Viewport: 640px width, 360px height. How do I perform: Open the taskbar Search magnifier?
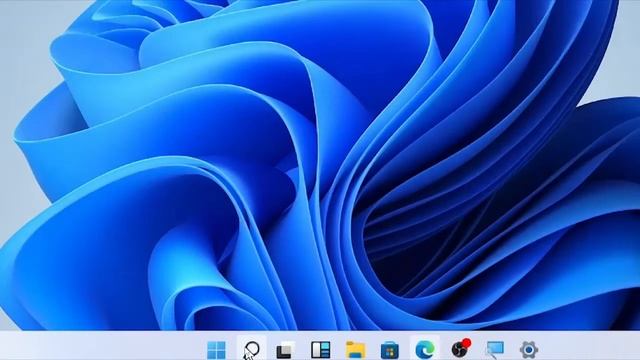tap(251, 350)
